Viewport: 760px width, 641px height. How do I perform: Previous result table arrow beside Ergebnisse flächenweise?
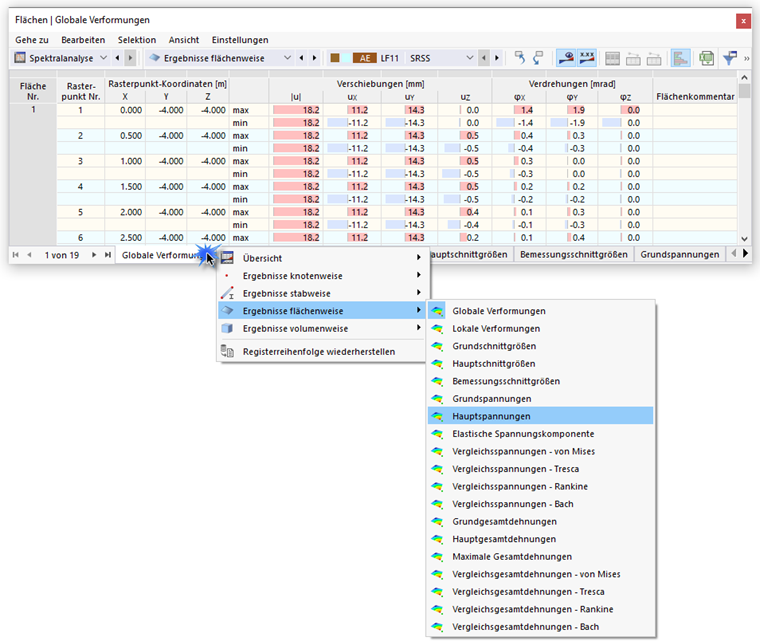click(301, 58)
